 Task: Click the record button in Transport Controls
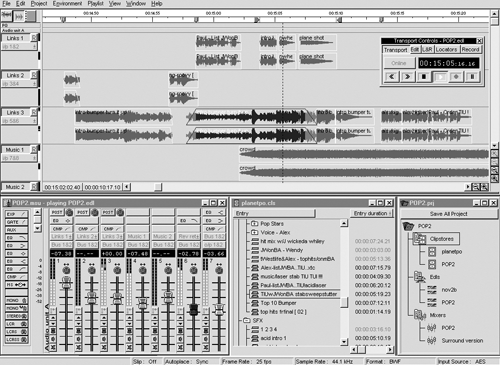coord(456,77)
